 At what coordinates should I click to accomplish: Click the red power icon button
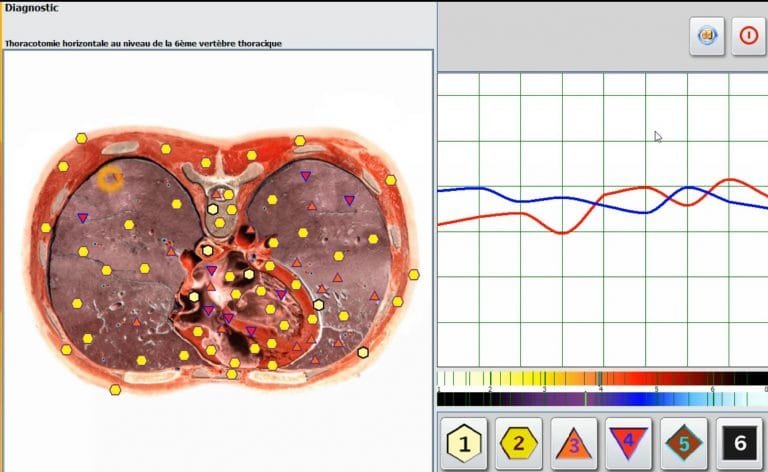(x=748, y=35)
